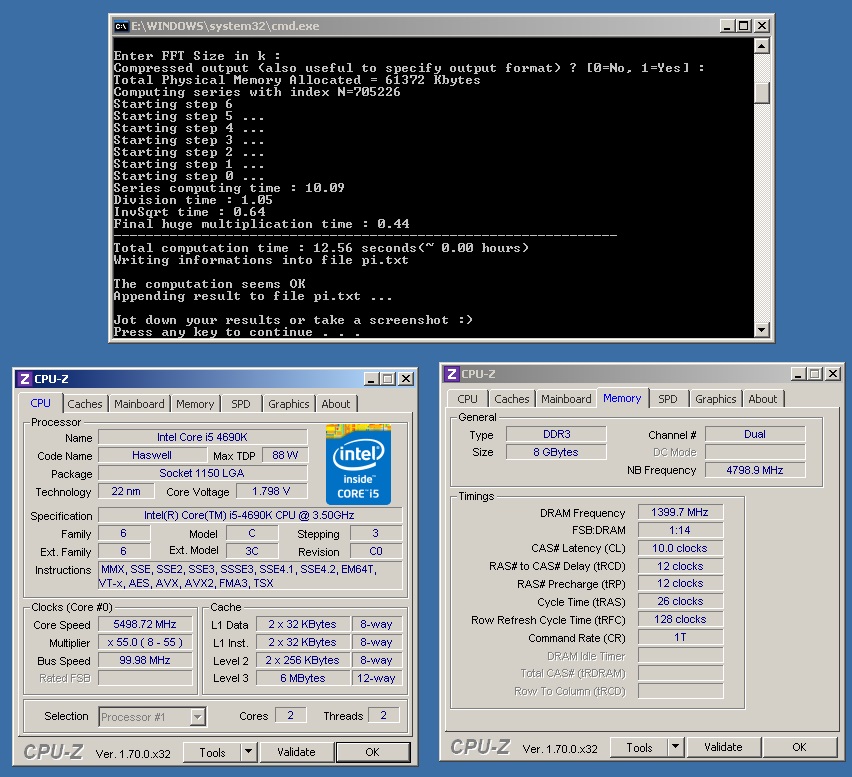Click the CPU-Z logo icon in left window title
The height and width of the screenshot is (777, 852).
(x=24, y=379)
